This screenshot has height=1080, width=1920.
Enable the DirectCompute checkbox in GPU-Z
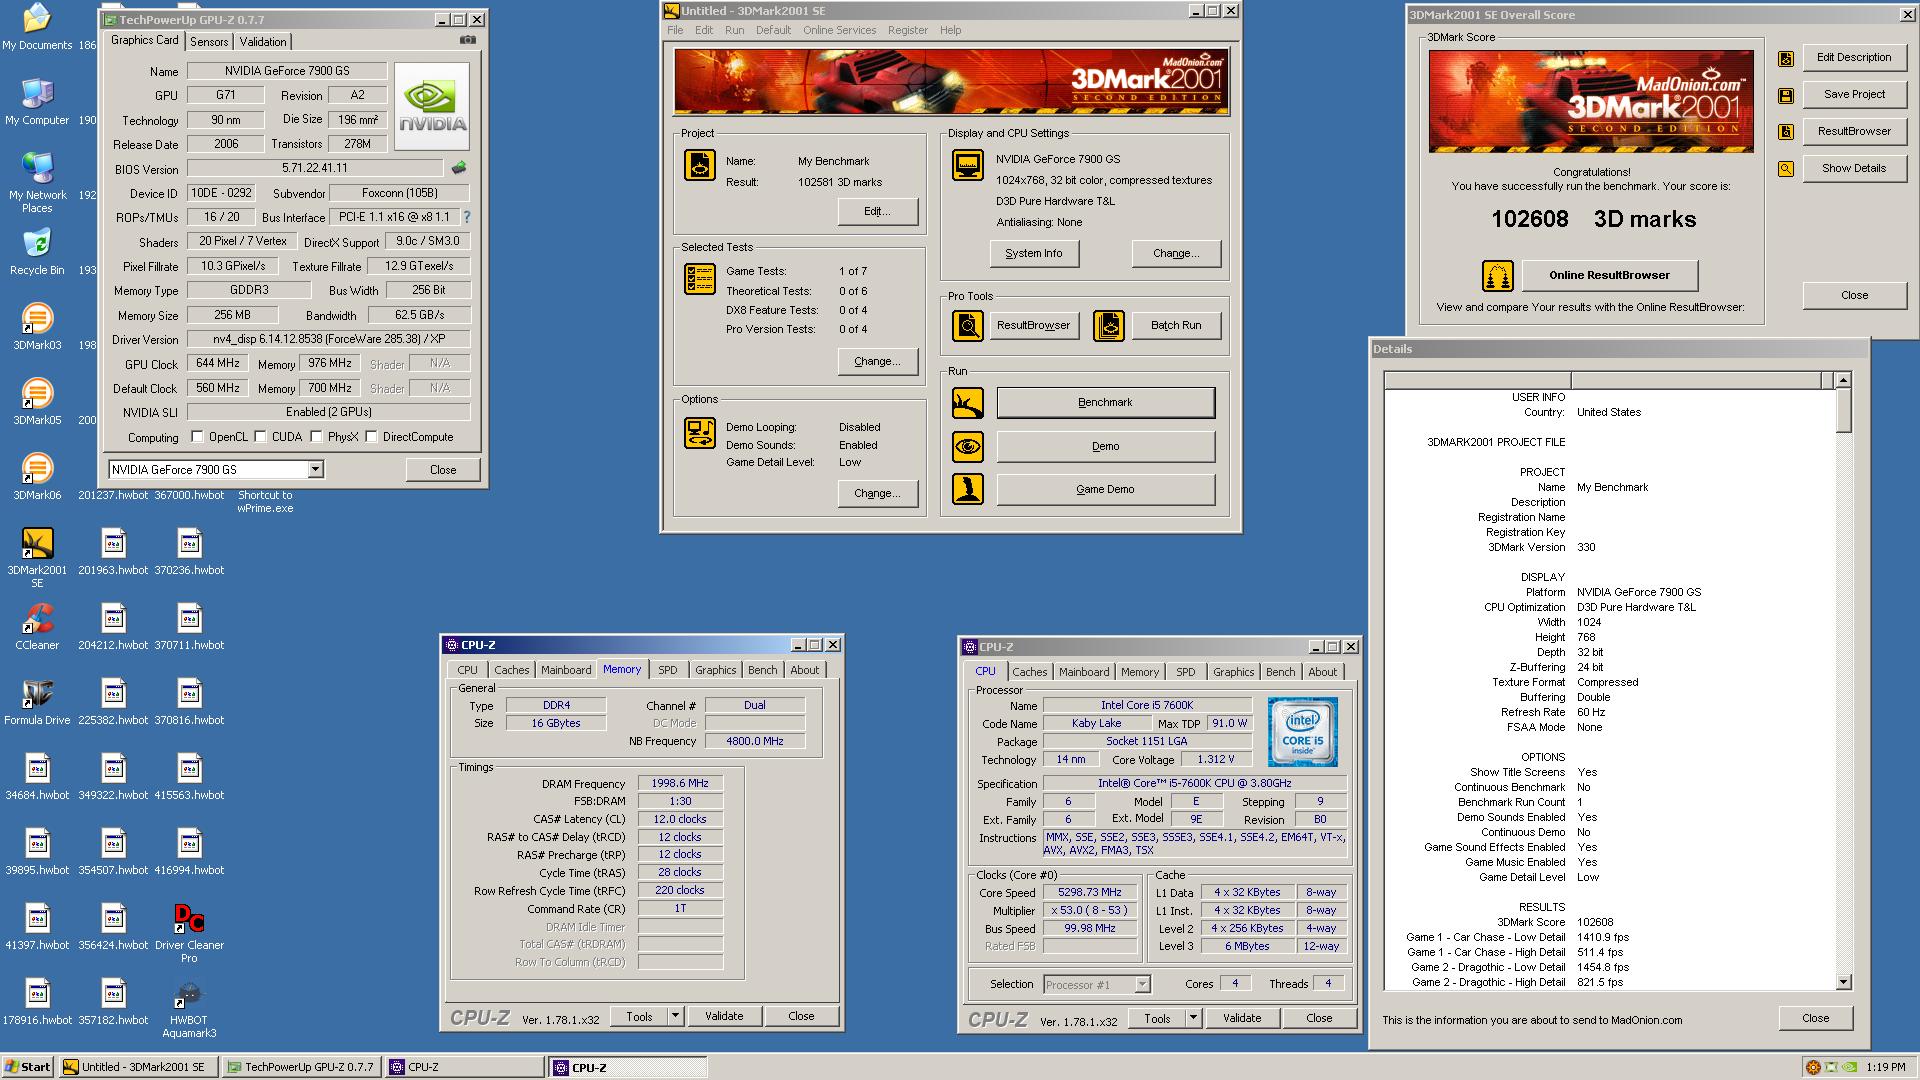(371, 436)
